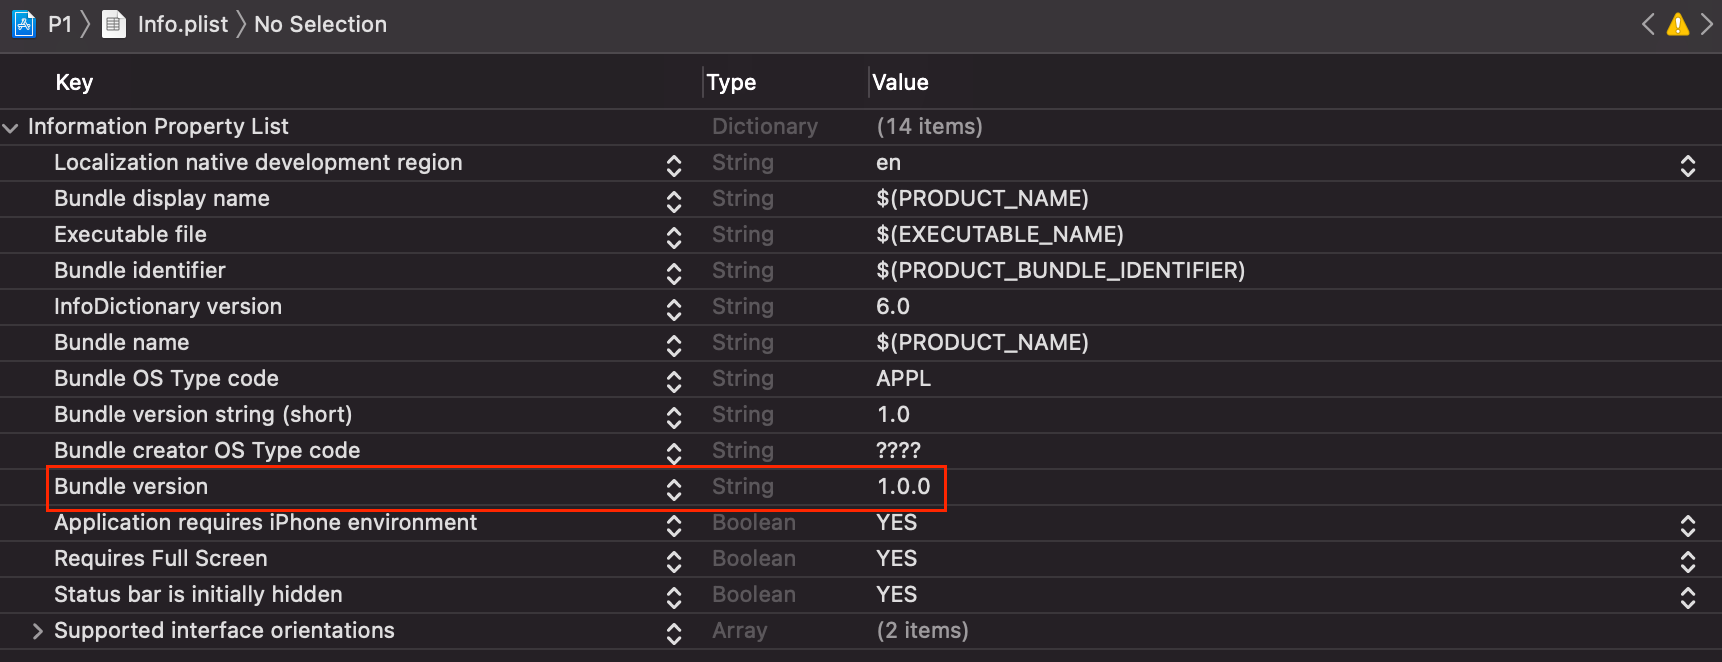1722x662 pixels.
Task: Open key stepper for Bundle identifier row
Action: 674,272
